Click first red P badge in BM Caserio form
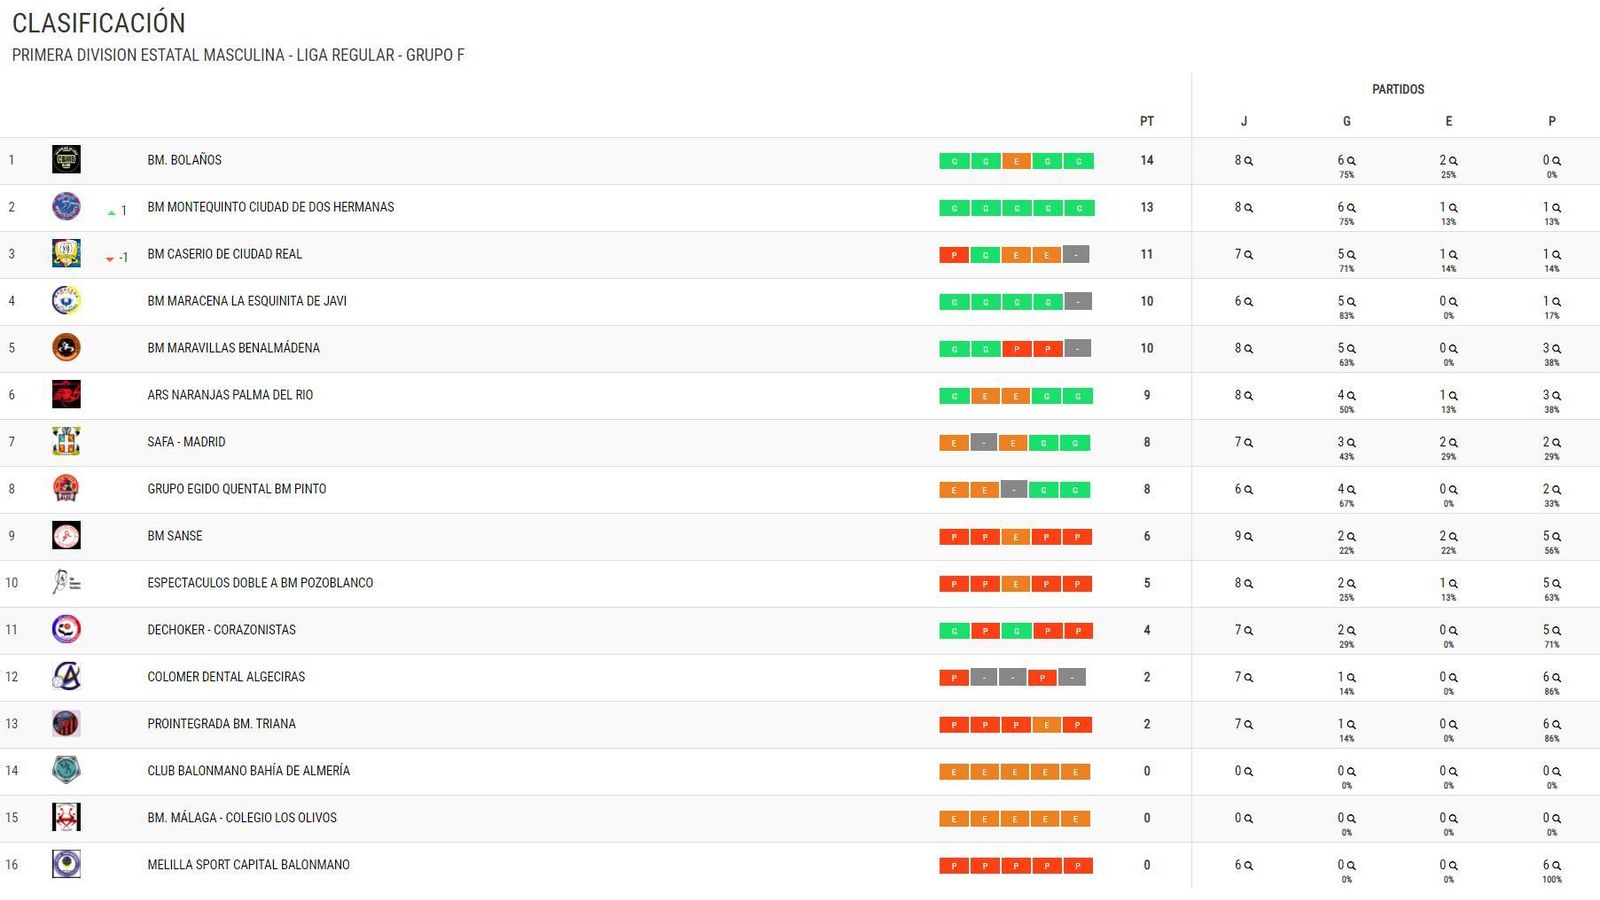The image size is (1600, 900). pos(954,255)
